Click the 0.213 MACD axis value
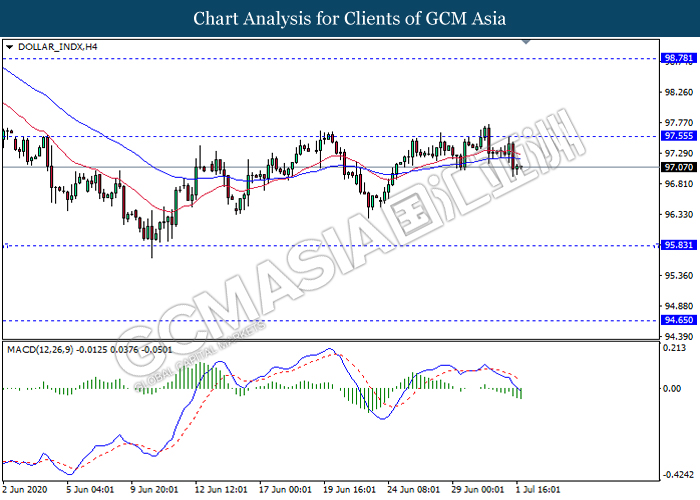 [675, 348]
